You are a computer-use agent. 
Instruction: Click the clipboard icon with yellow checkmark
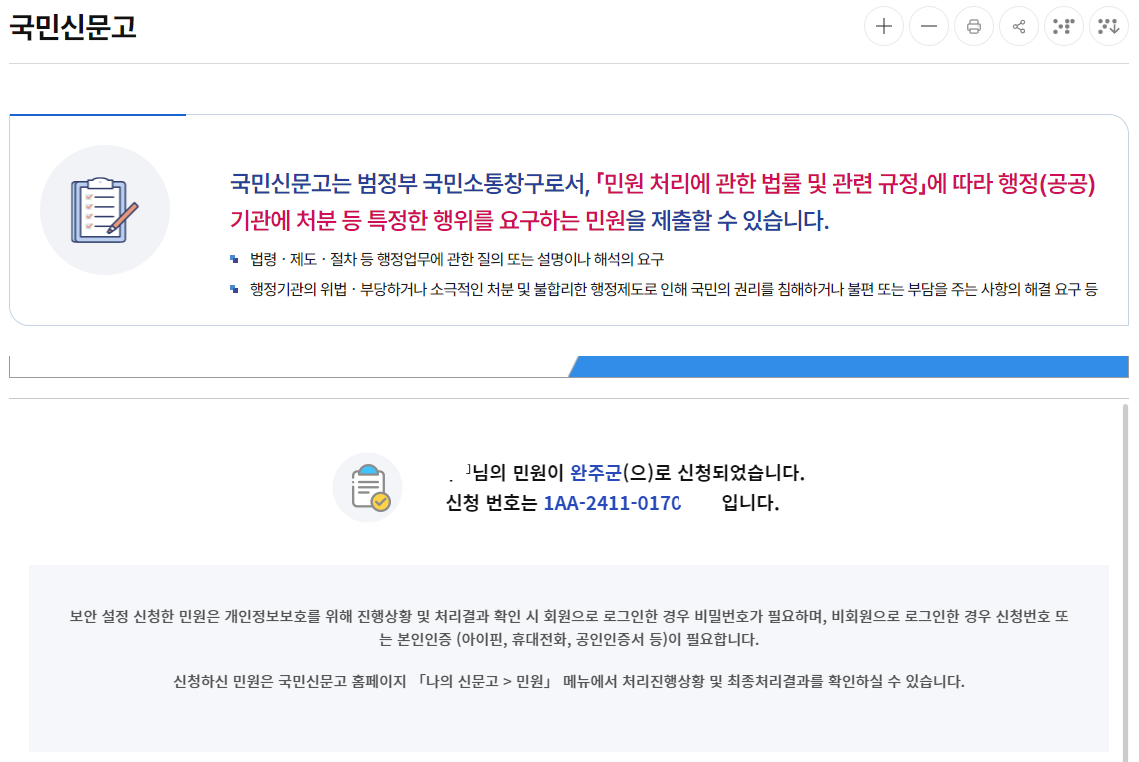[368, 487]
